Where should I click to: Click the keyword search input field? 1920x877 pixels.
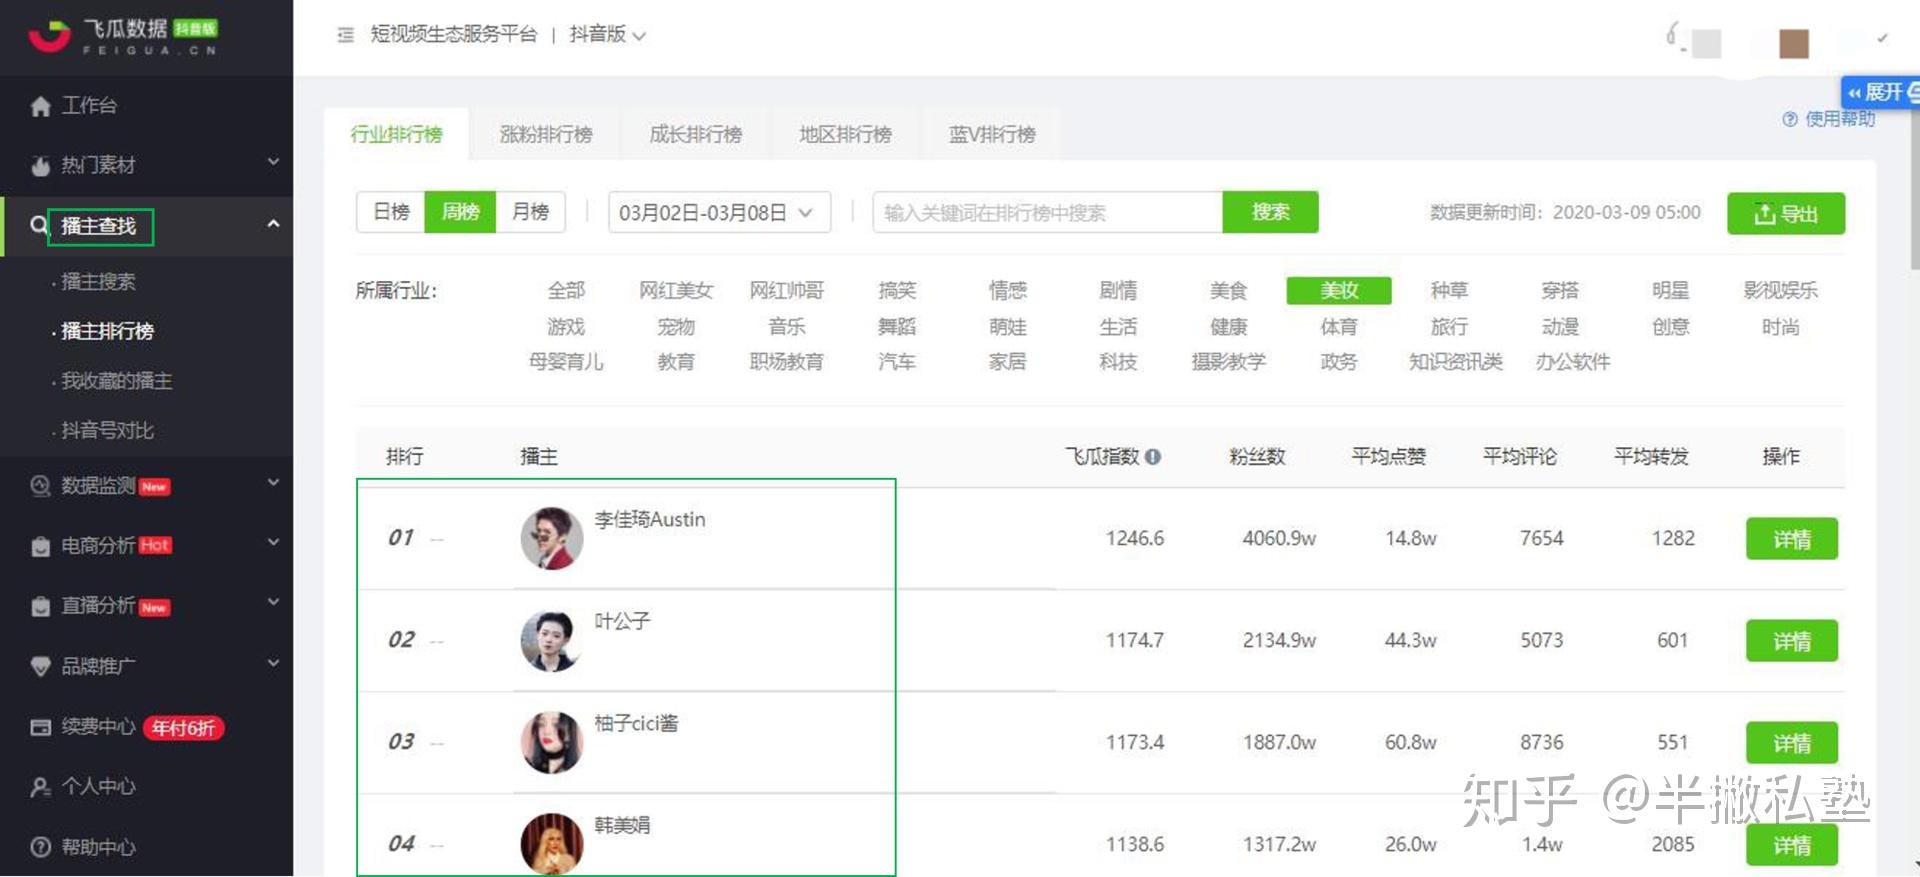click(1047, 213)
